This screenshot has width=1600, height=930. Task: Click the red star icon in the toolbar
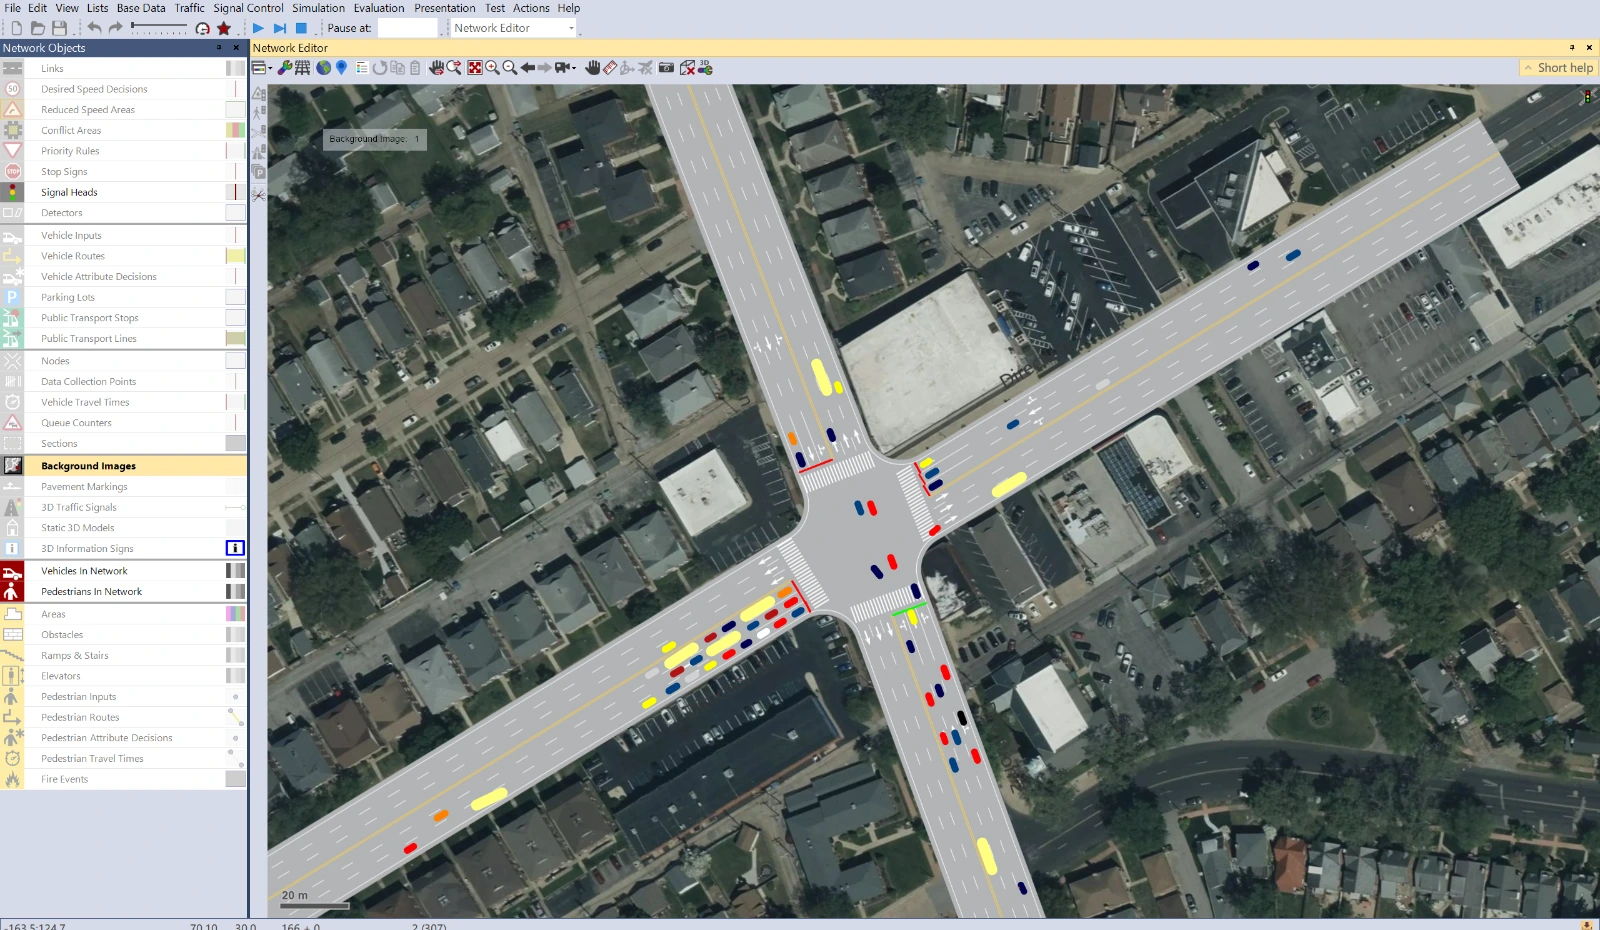point(224,28)
